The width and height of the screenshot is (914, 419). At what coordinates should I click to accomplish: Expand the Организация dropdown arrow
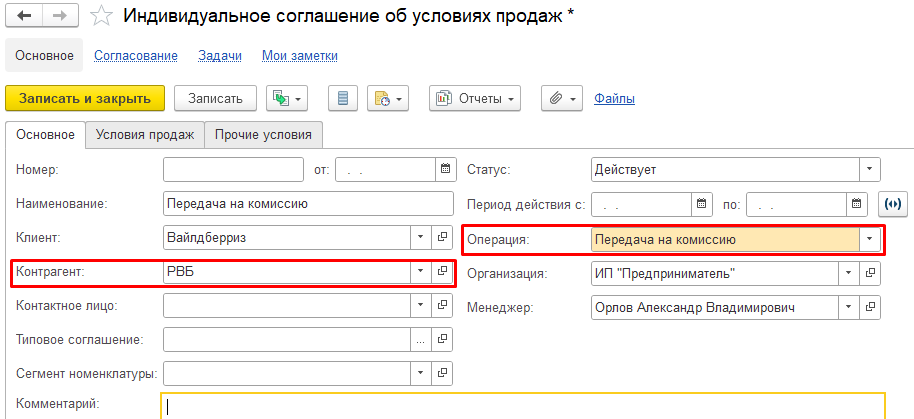pyautogui.click(x=849, y=273)
